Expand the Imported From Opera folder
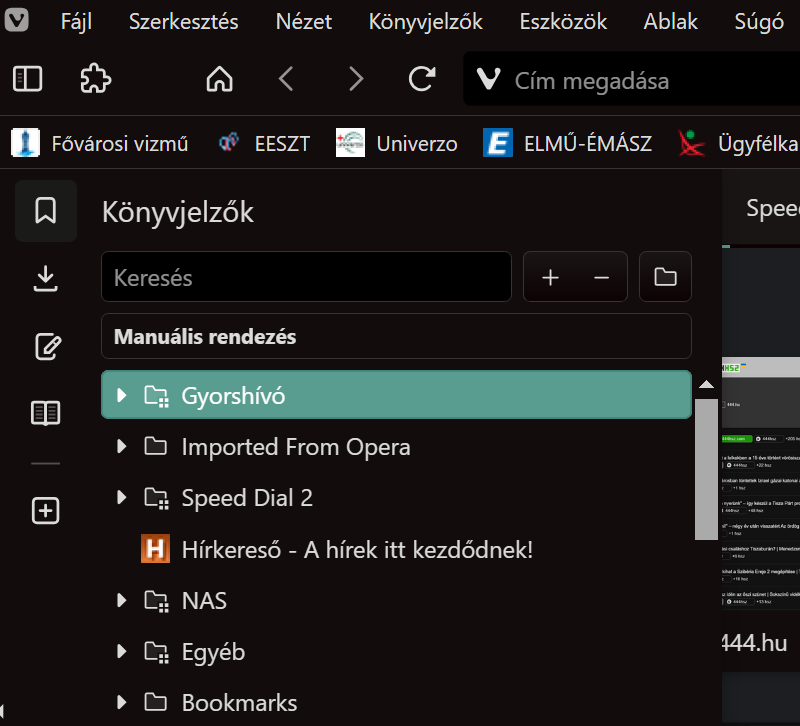The height and width of the screenshot is (726, 800). 122,447
